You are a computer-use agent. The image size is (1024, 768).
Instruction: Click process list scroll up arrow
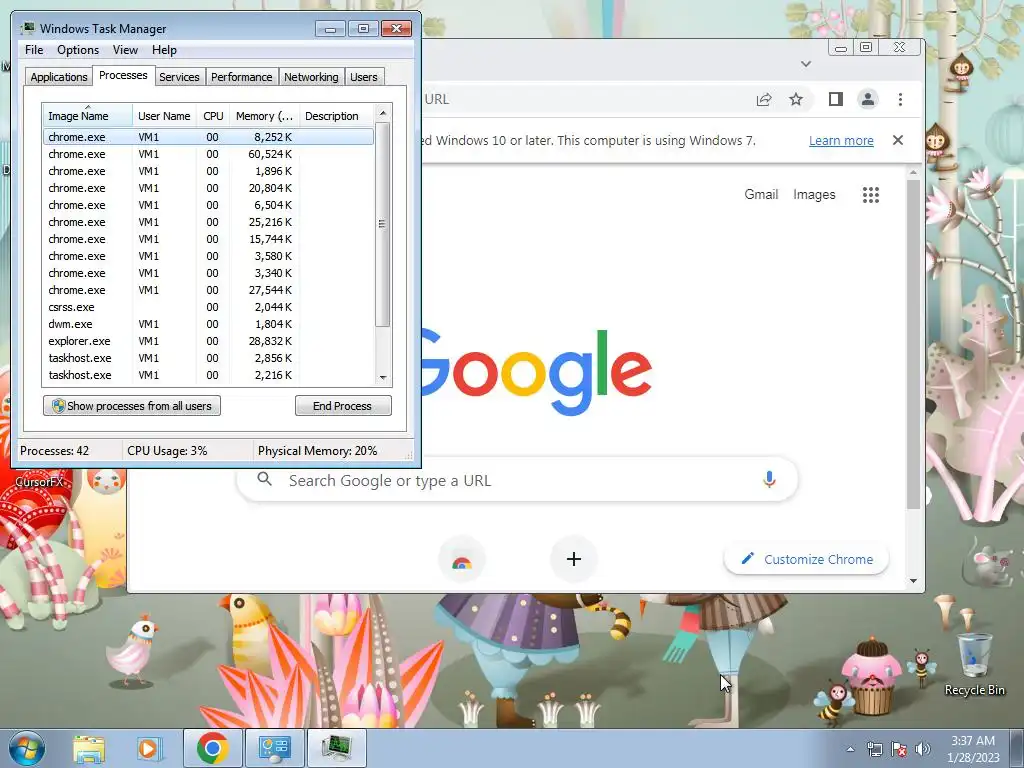tap(383, 113)
